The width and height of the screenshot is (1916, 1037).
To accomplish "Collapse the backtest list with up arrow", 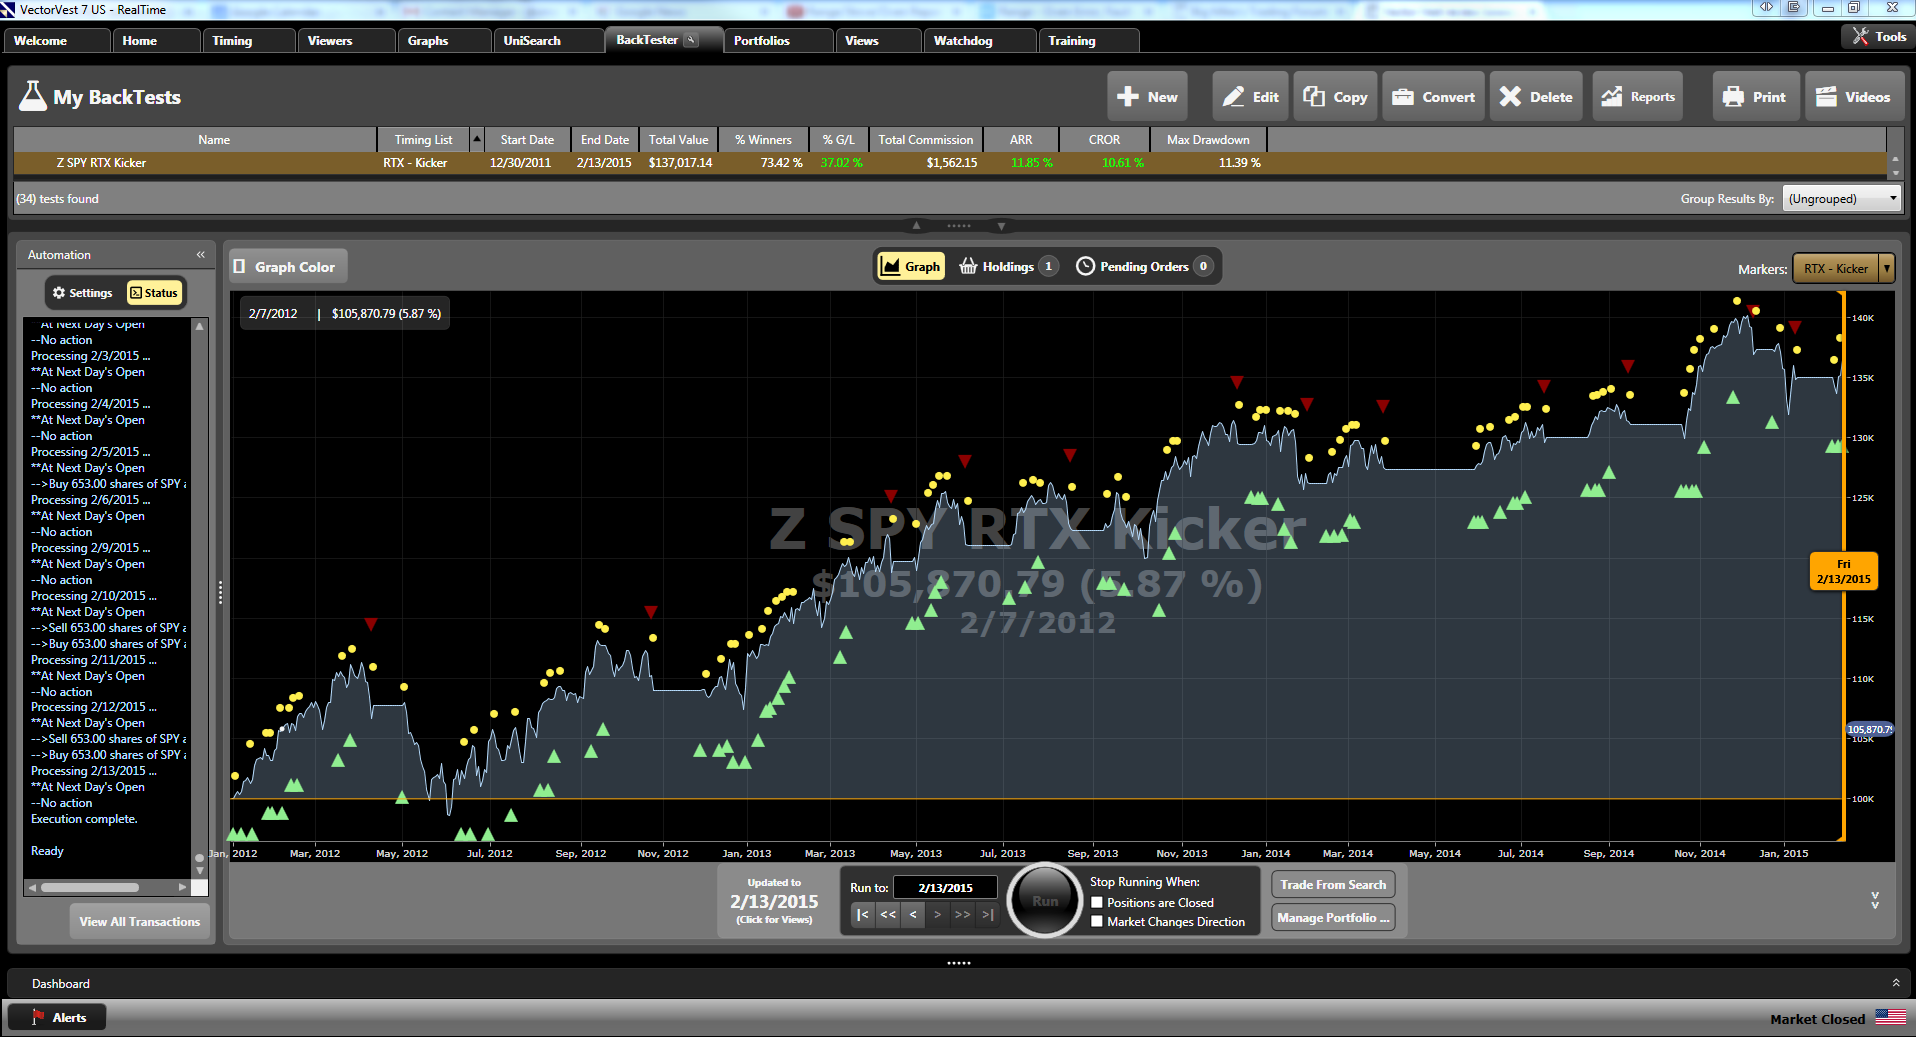I will 915,225.
